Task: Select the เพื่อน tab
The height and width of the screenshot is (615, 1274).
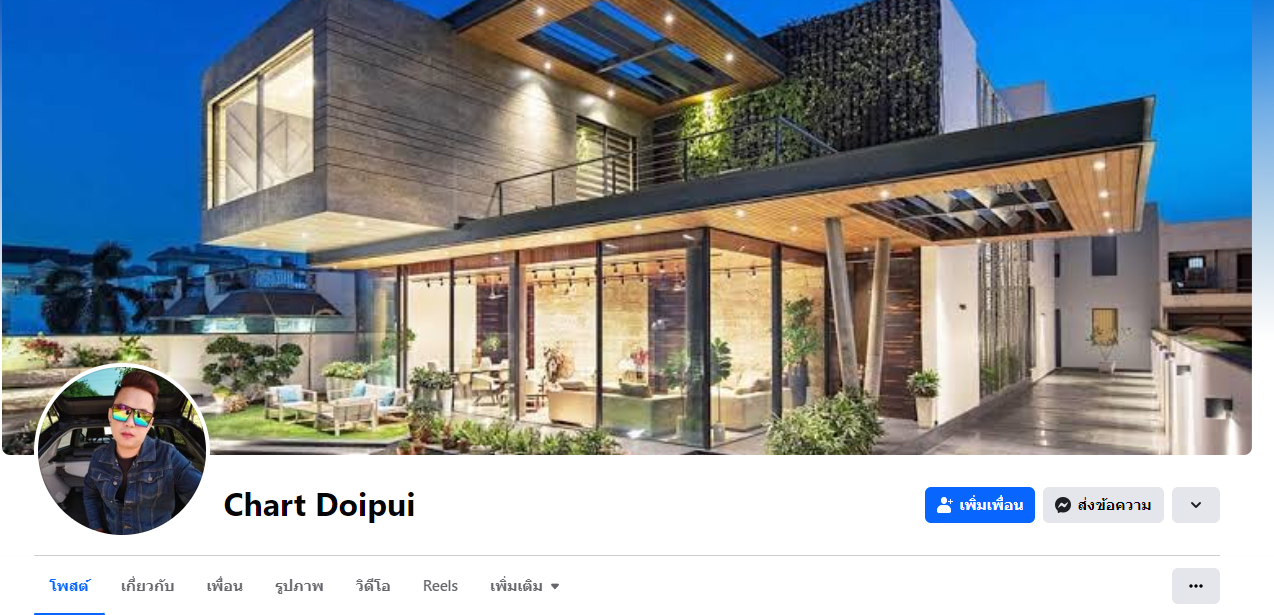Action: [x=224, y=586]
